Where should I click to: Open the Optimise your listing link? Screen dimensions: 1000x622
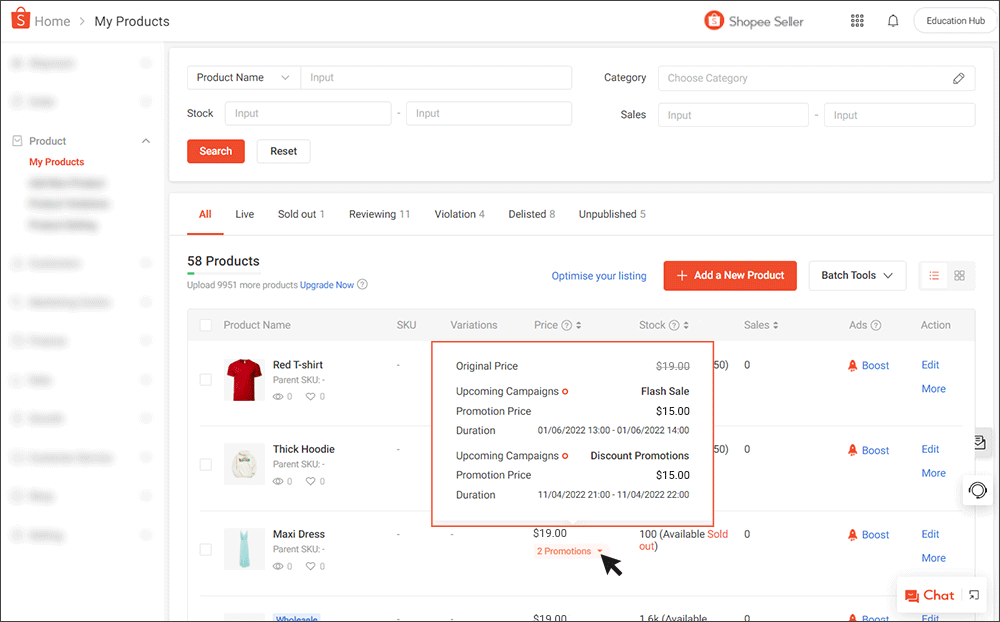(598, 275)
